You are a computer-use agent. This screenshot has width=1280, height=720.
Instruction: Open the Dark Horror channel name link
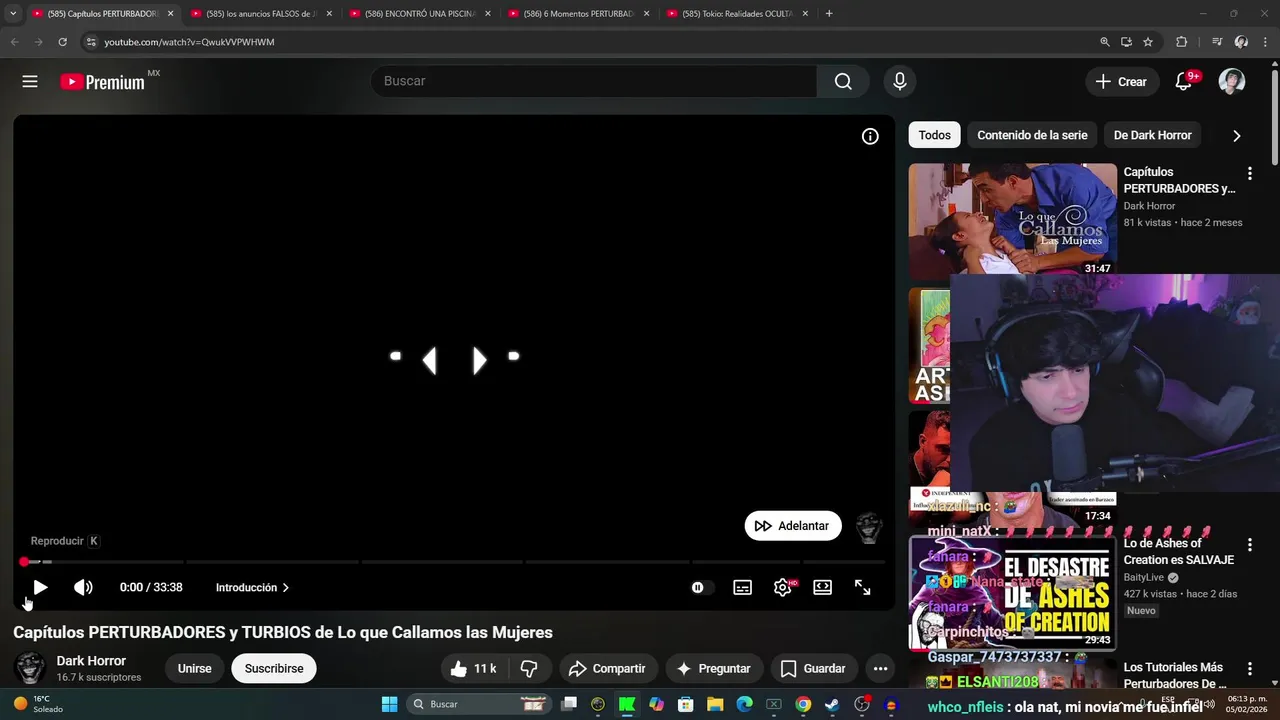(91, 661)
